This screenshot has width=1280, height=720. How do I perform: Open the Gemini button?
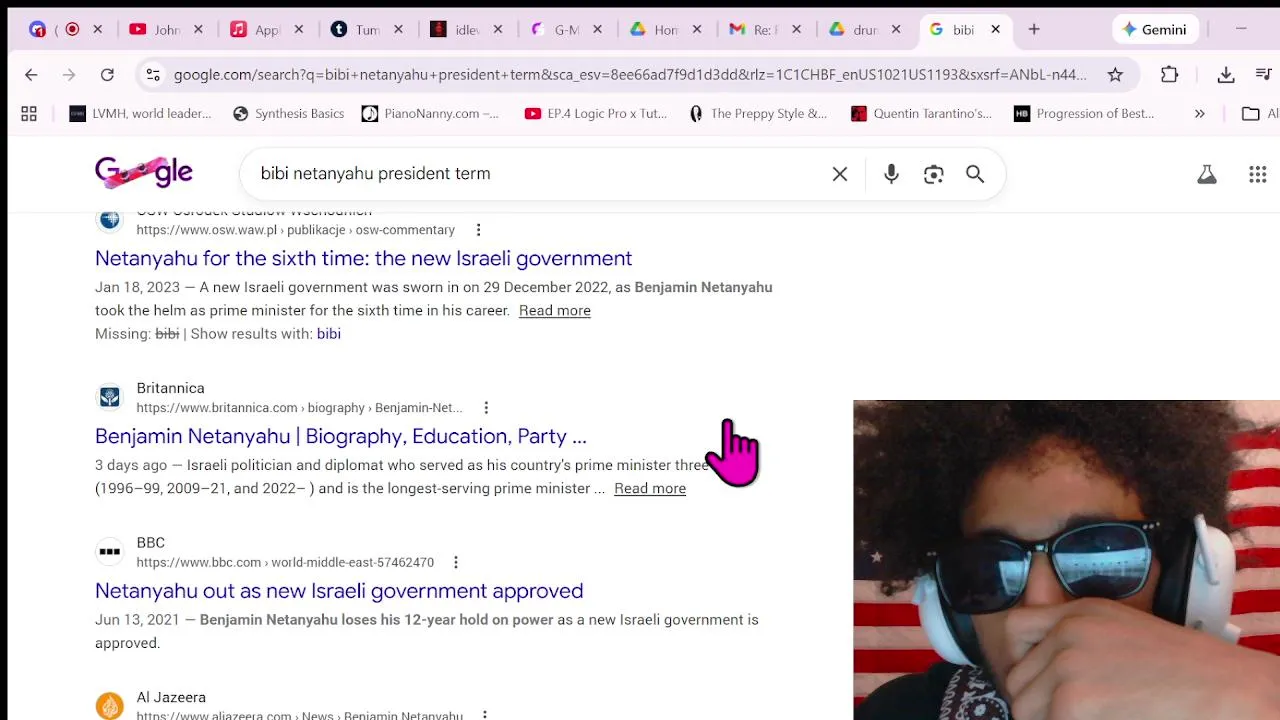point(1153,30)
